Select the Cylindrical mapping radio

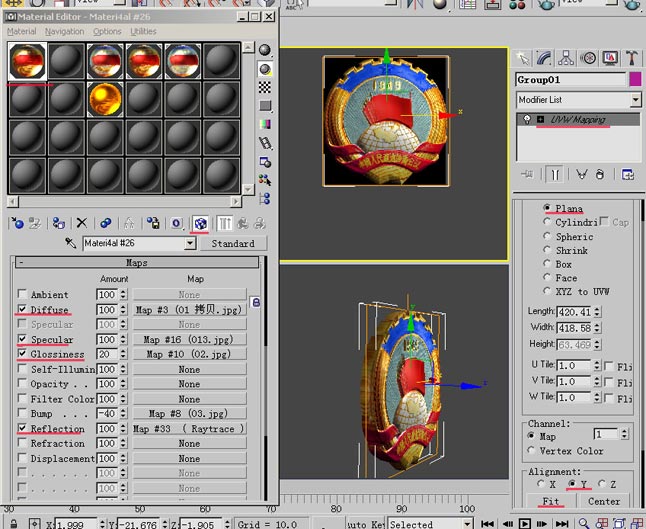tap(547, 222)
